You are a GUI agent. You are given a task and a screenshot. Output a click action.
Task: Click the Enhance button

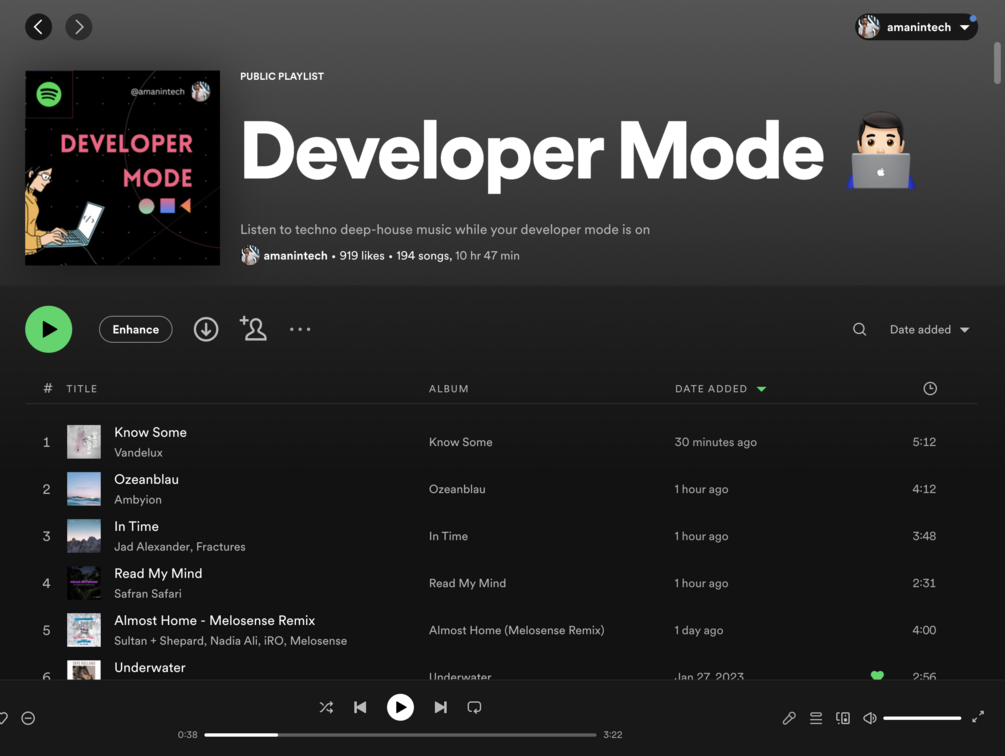pyautogui.click(x=136, y=329)
